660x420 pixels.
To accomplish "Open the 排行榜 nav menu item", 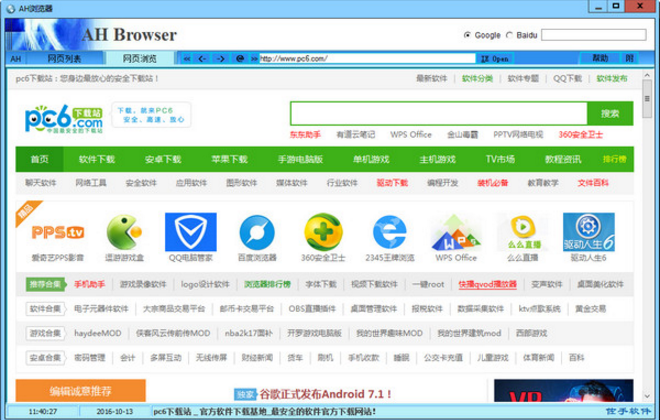I will [615, 159].
